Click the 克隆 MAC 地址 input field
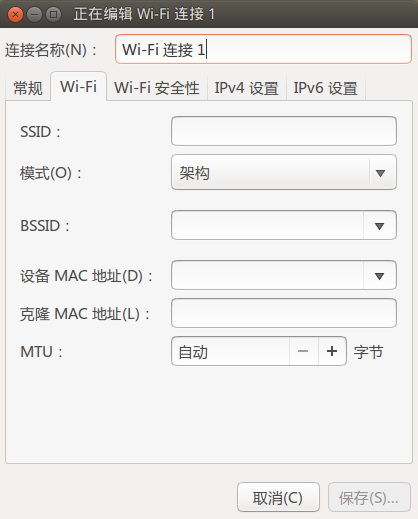This screenshot has height=519, width=418. tap(284, 313)
